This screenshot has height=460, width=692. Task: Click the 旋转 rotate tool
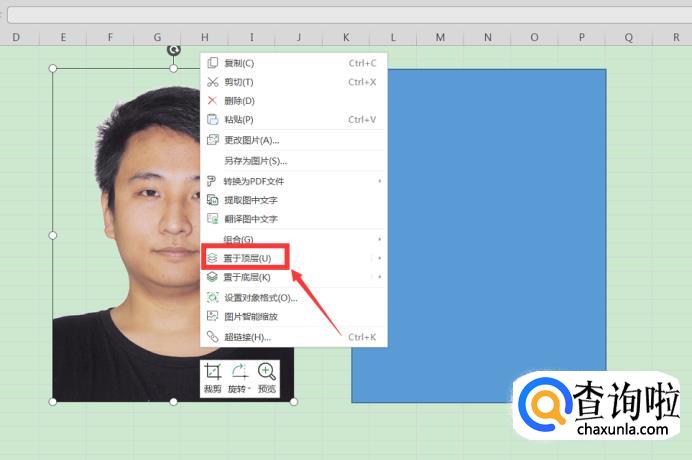tap(240, 378)
